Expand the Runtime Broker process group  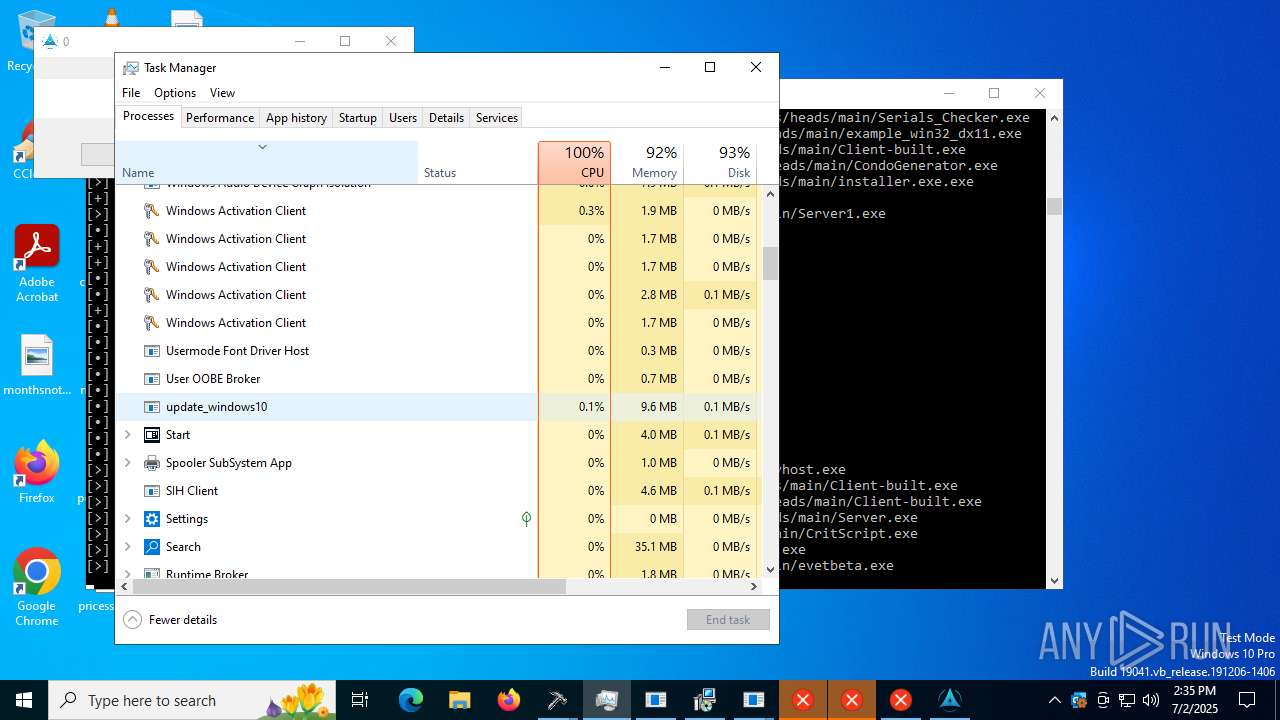[x=127, y=574]
